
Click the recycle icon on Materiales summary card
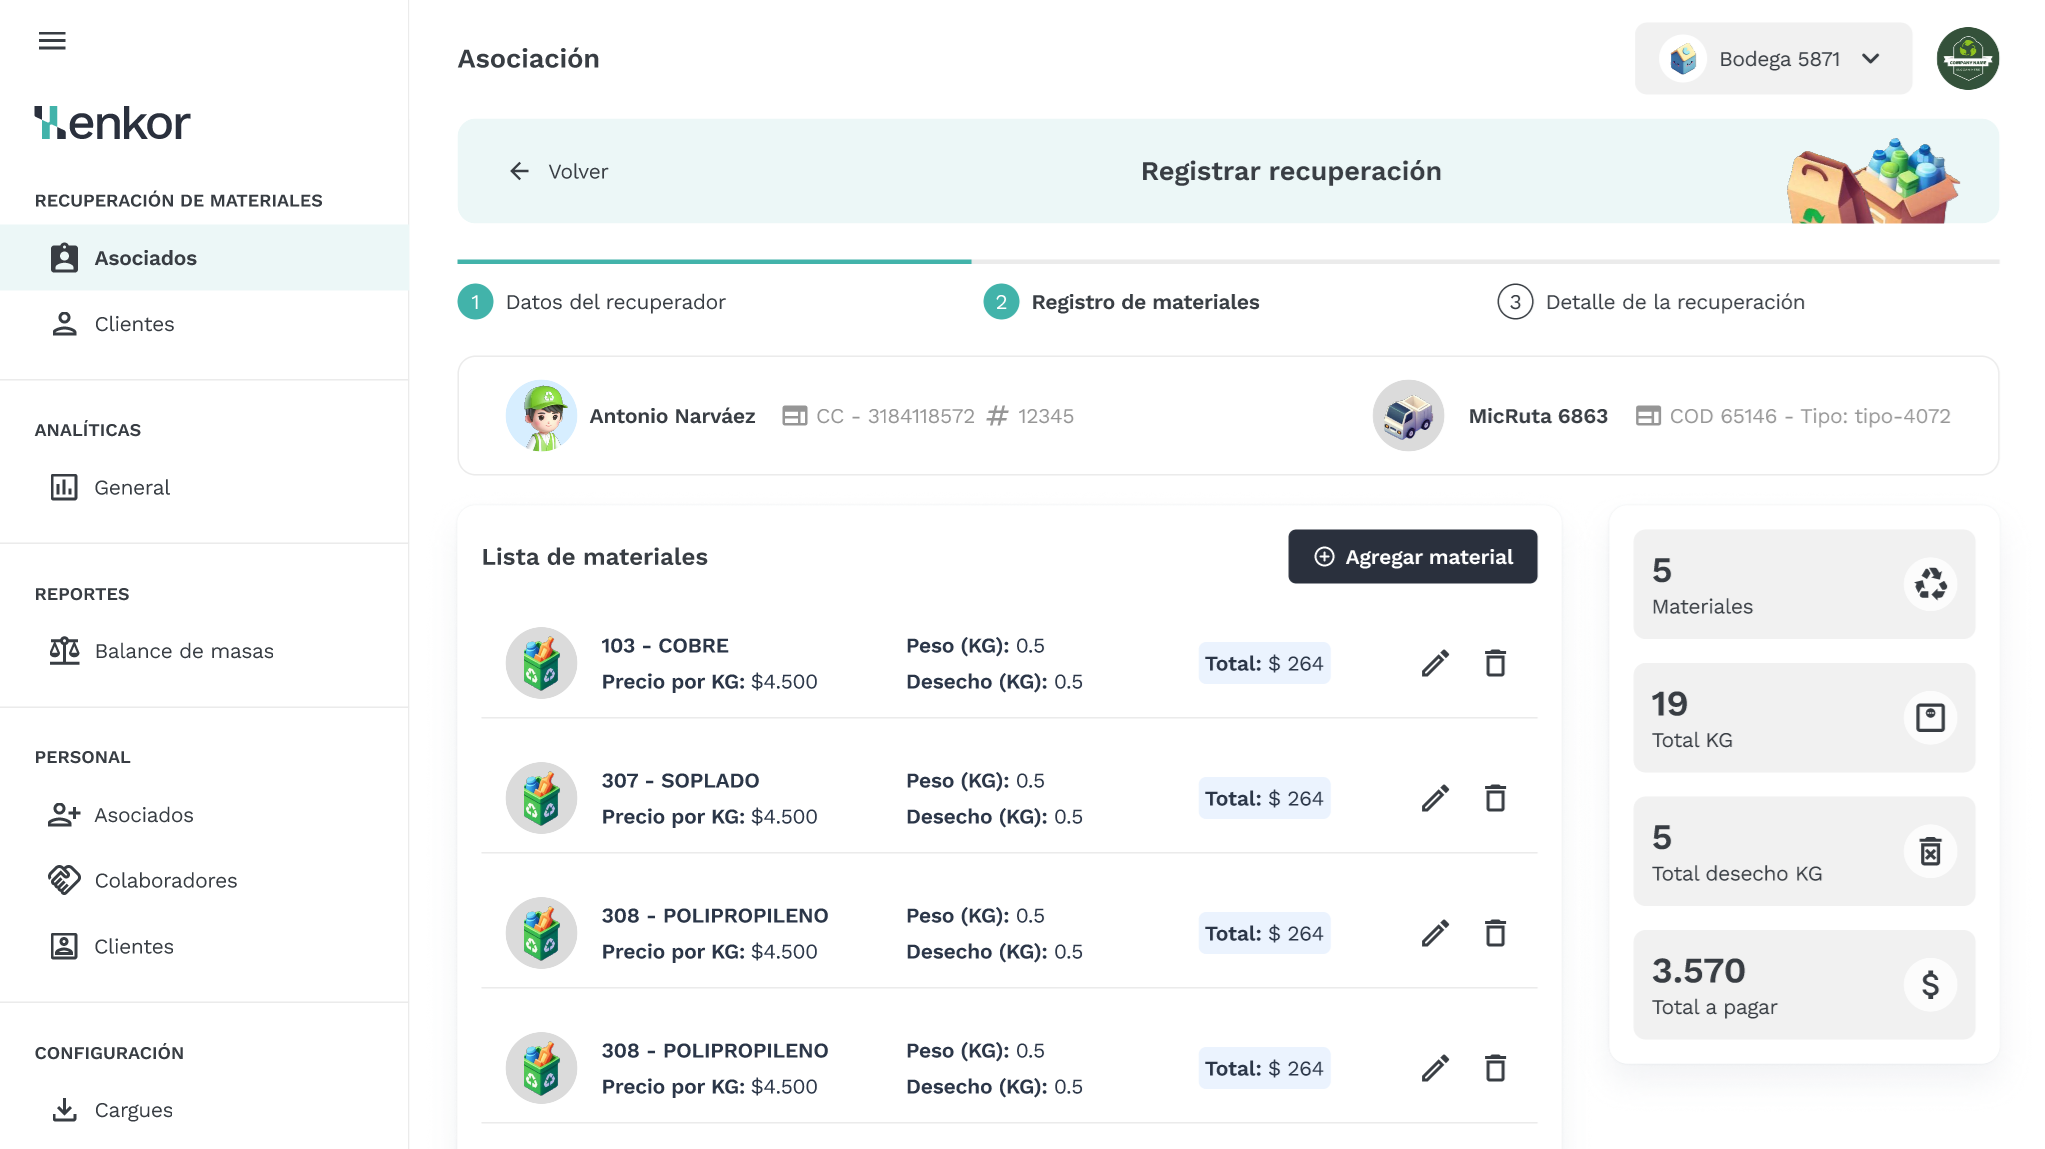(x=1929, y=584)
